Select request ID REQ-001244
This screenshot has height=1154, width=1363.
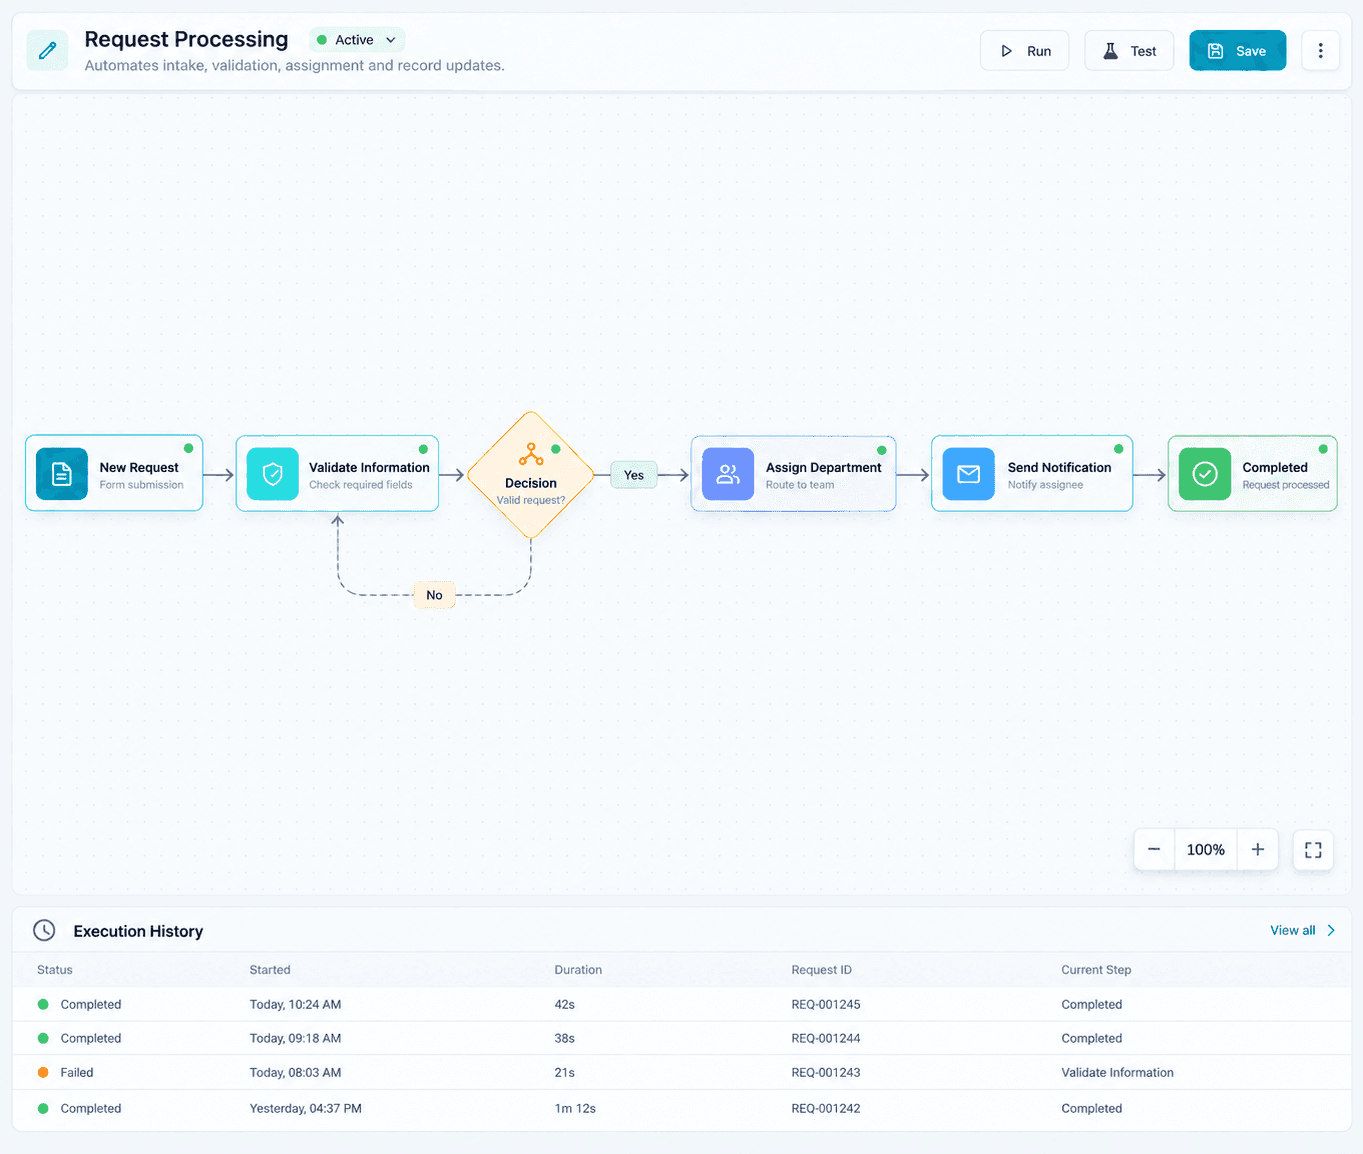click(x=826, y=1038)
